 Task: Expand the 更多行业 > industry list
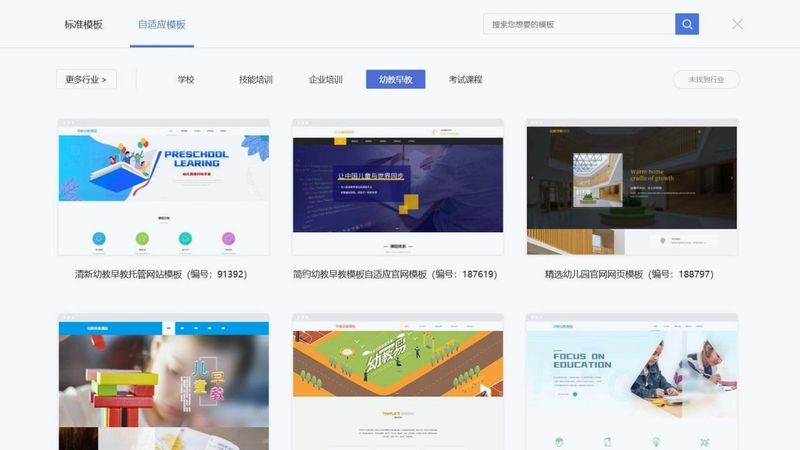click(x=86, y=79)
